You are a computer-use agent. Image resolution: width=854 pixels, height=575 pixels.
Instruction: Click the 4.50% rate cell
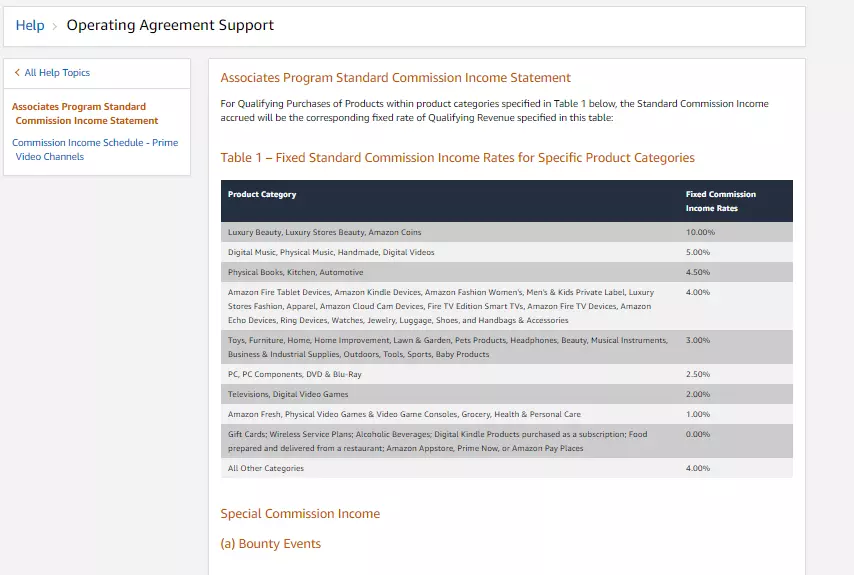click(x=698, y=272)
